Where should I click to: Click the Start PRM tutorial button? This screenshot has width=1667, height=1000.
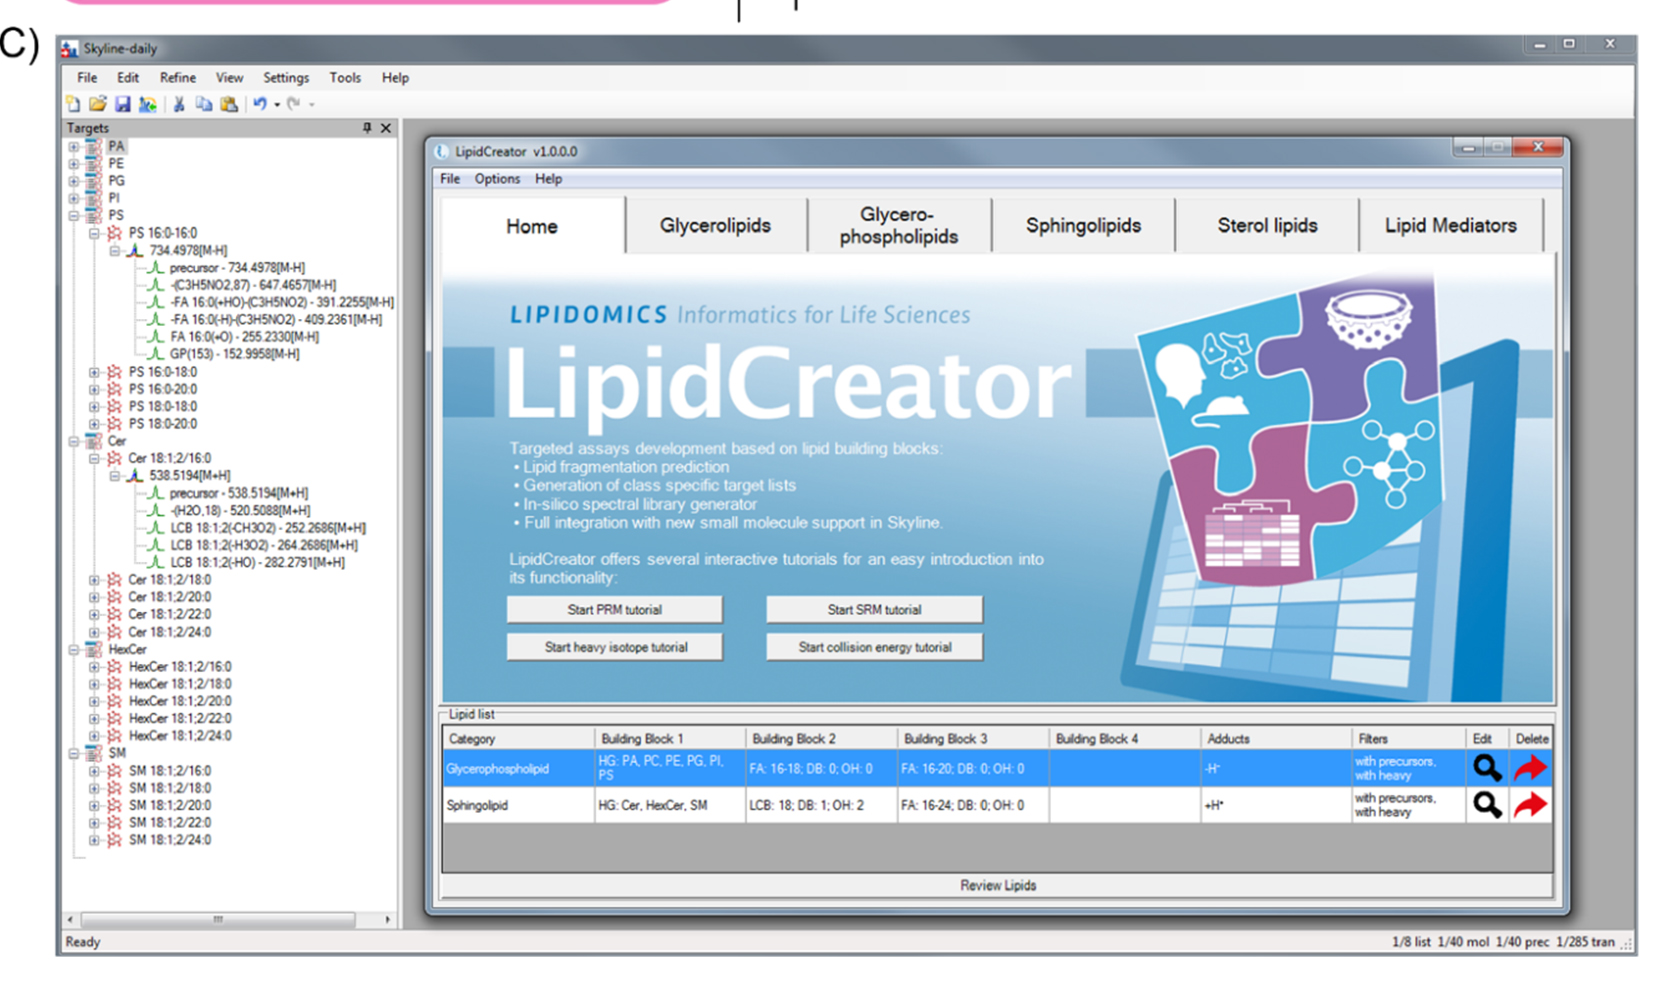(614, 610)
